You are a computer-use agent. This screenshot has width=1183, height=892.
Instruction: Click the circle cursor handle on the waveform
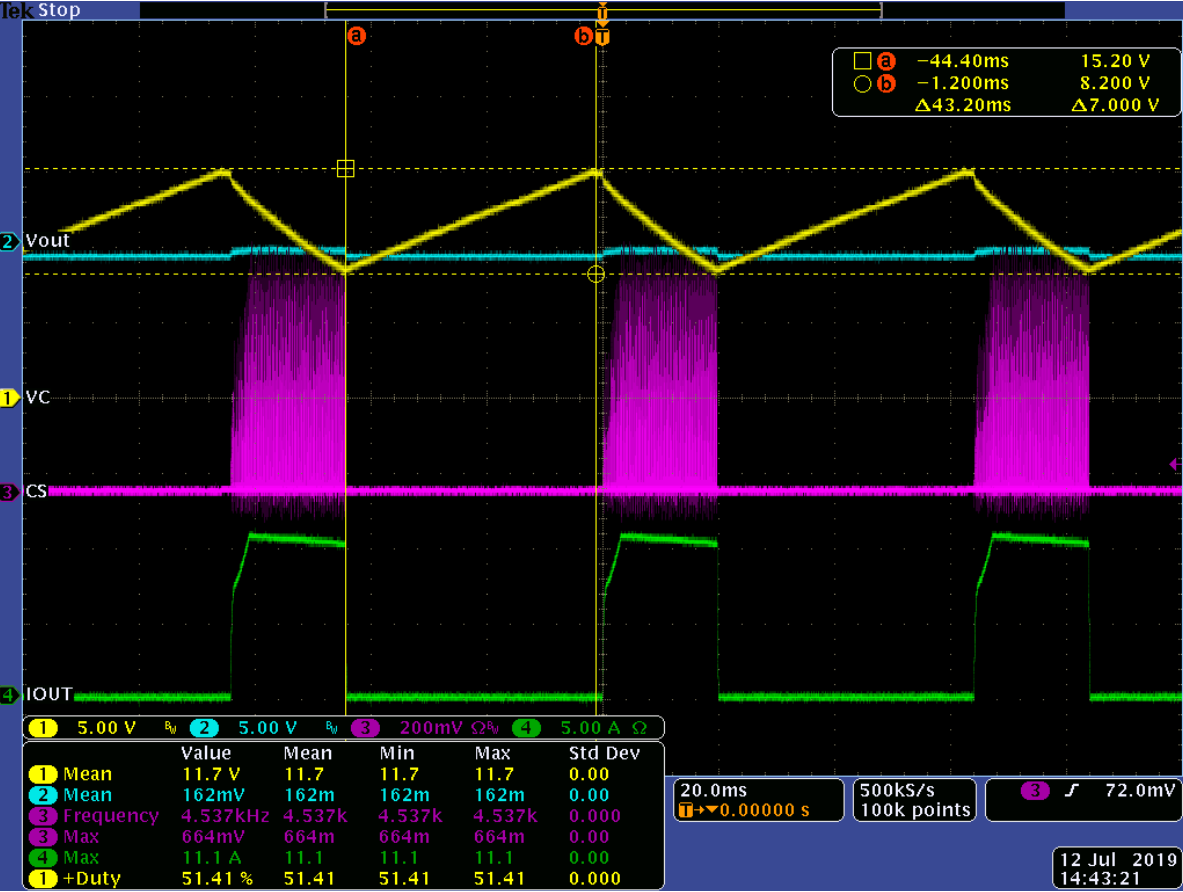tap(596, 274)
